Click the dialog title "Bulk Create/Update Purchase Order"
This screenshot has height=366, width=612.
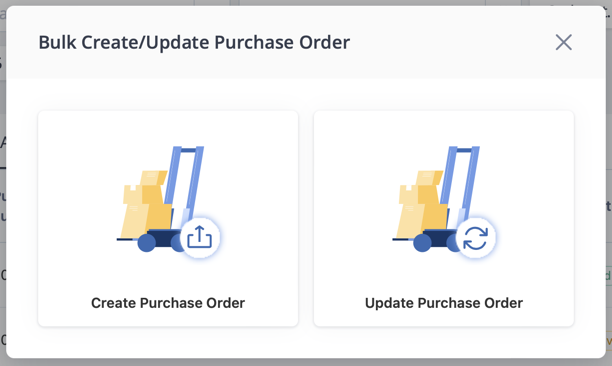[194, 42]
